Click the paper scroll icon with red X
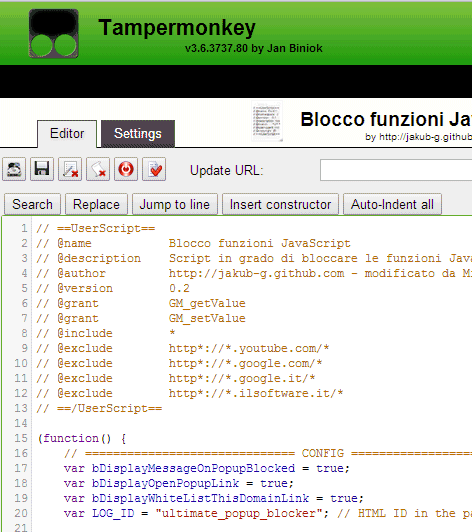 98,169
